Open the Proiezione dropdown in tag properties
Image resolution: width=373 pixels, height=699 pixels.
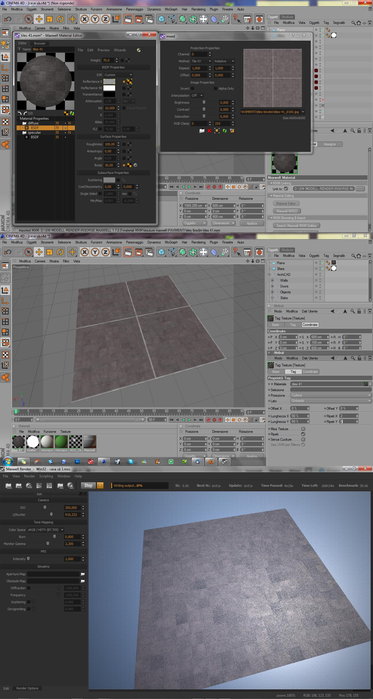(x=331, y=395)
